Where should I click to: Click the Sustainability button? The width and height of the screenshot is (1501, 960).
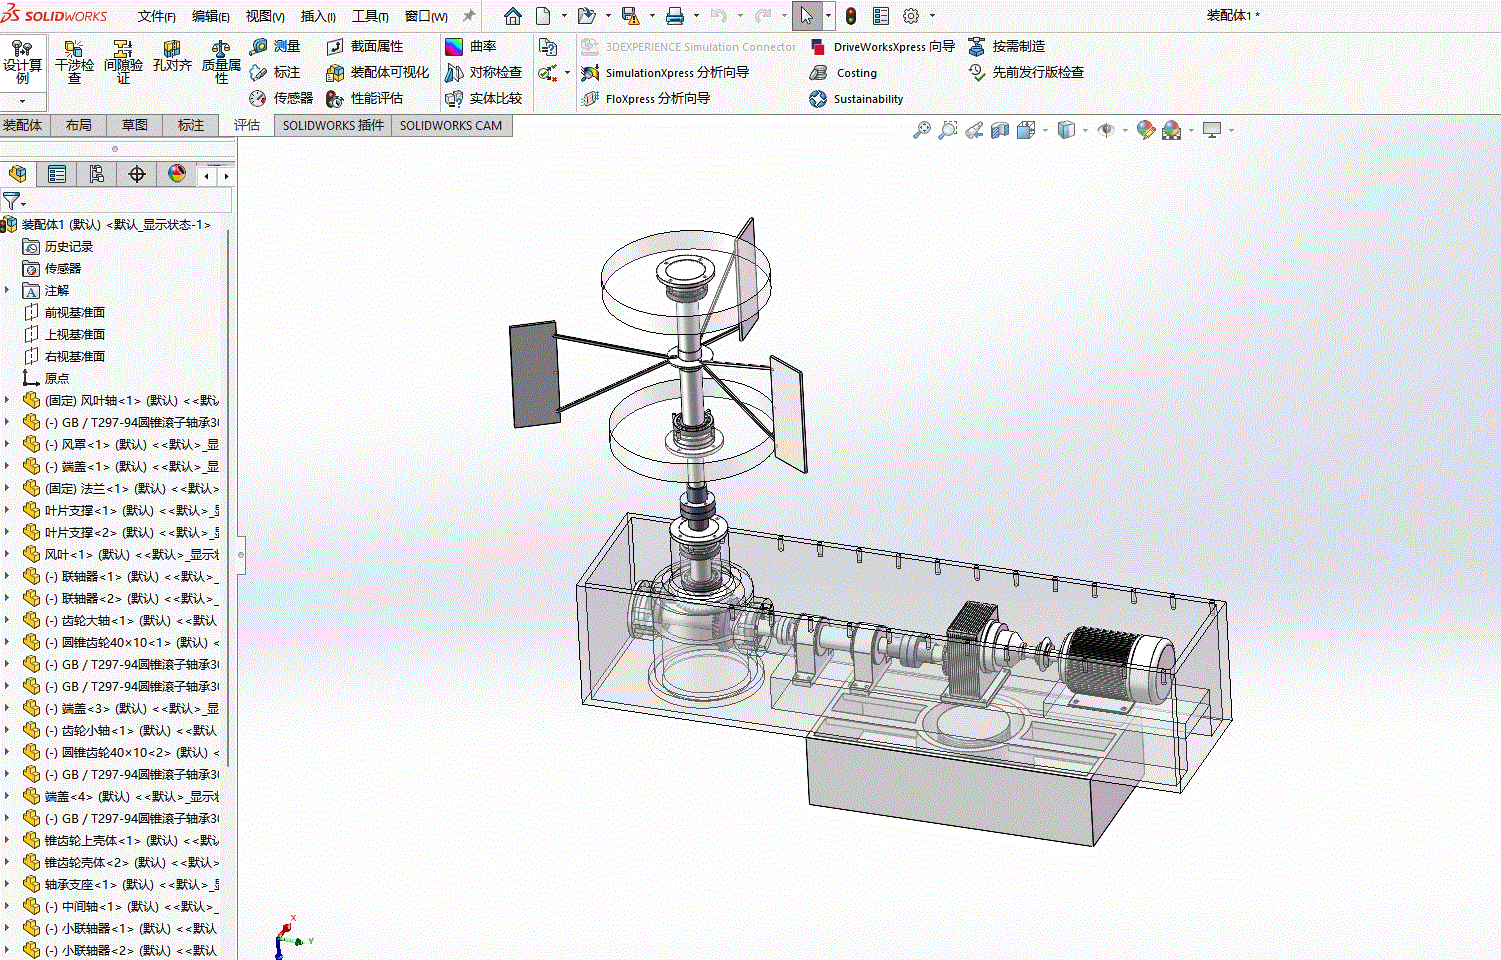click(x=856, y=98)
